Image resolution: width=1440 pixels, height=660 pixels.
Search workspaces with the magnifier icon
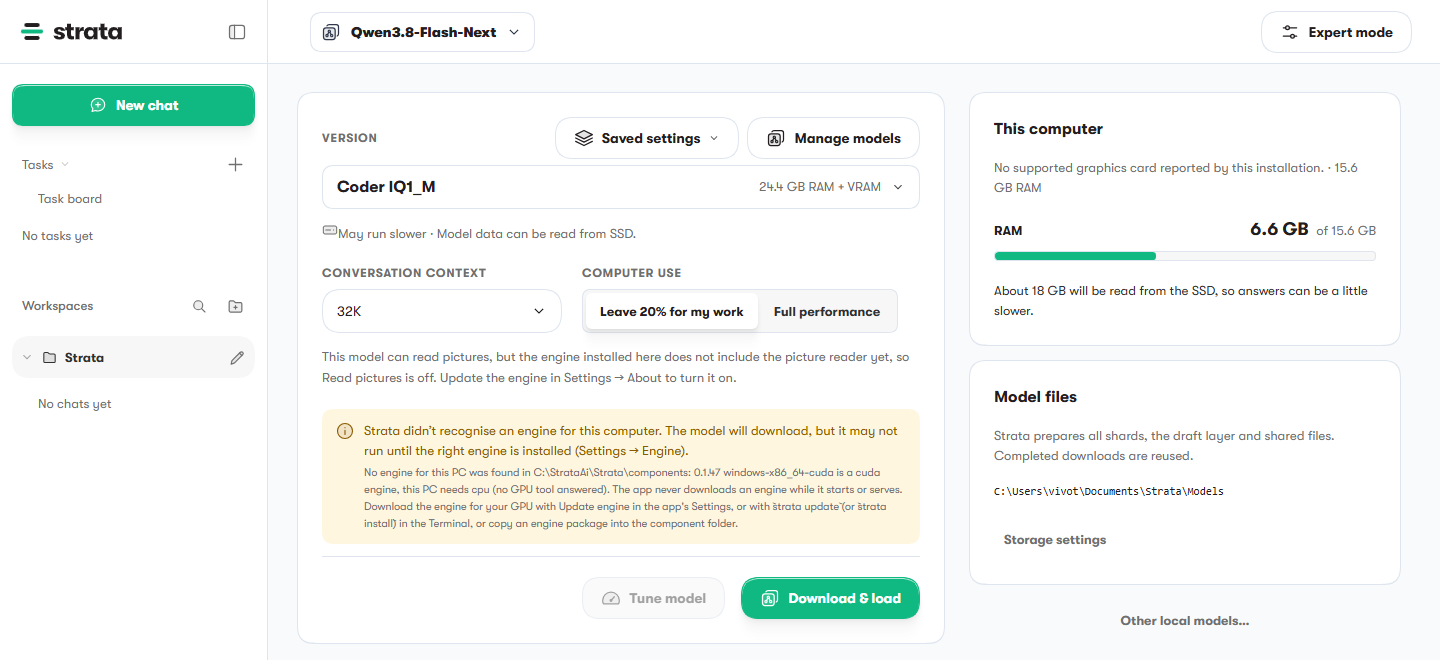(x=199, y=307)
